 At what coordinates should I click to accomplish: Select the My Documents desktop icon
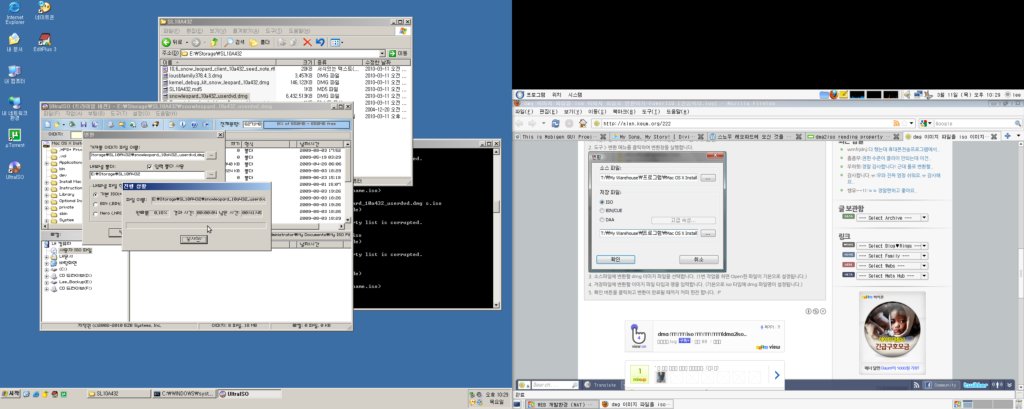pos(14,42)
